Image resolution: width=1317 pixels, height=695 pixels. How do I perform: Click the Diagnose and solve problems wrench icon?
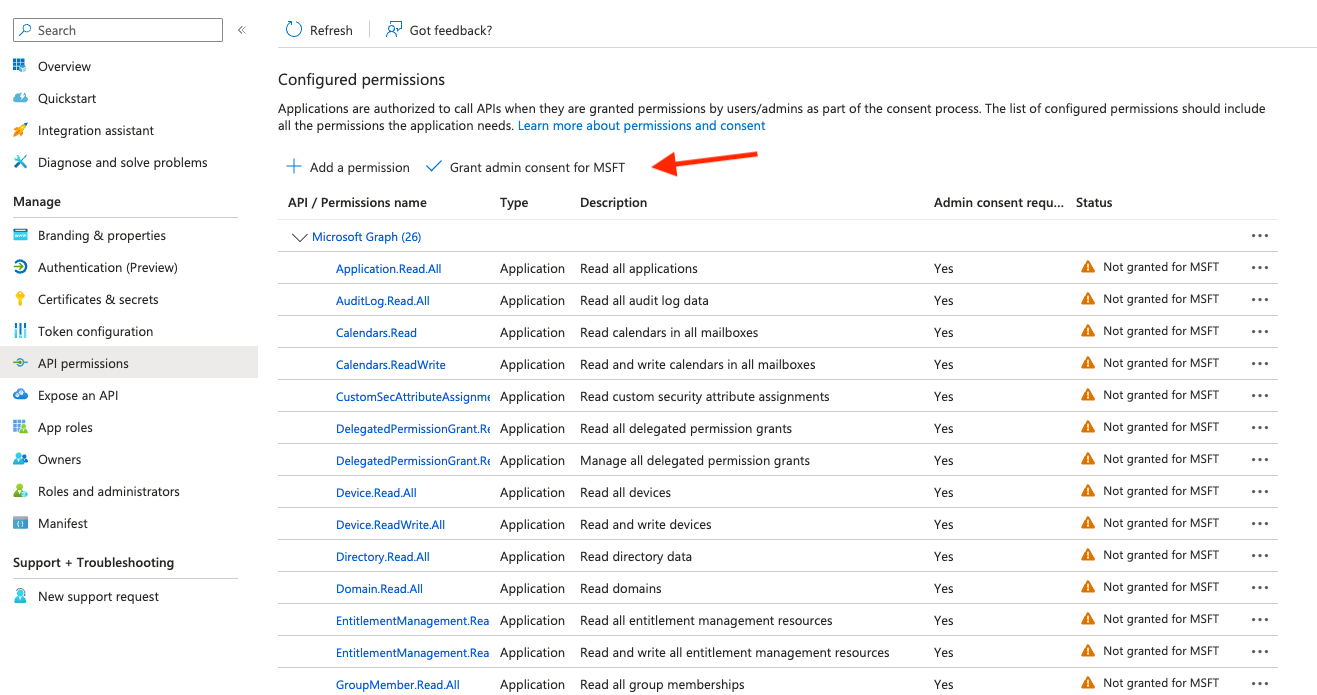pyautogui.click(x=20, y=162)
